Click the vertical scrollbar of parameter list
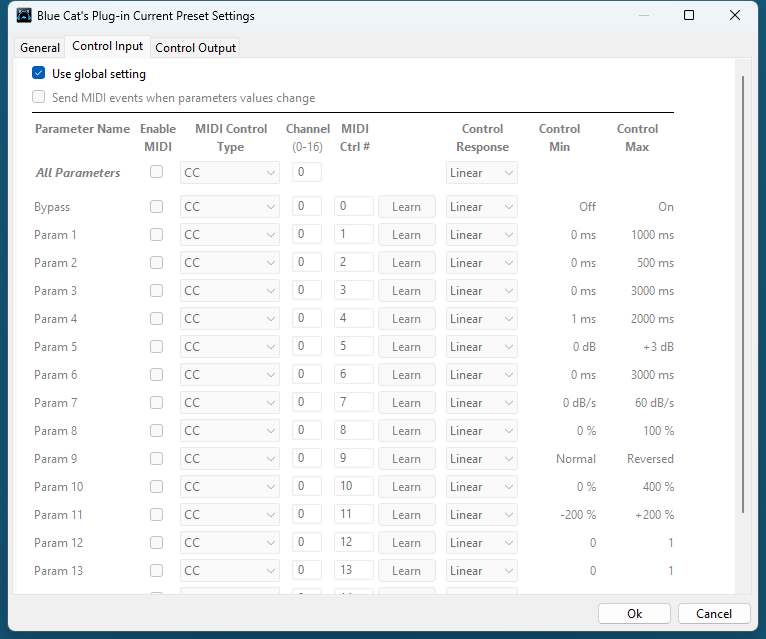The width and height of the screenshot is (766, 639). [x=743, y=300]
